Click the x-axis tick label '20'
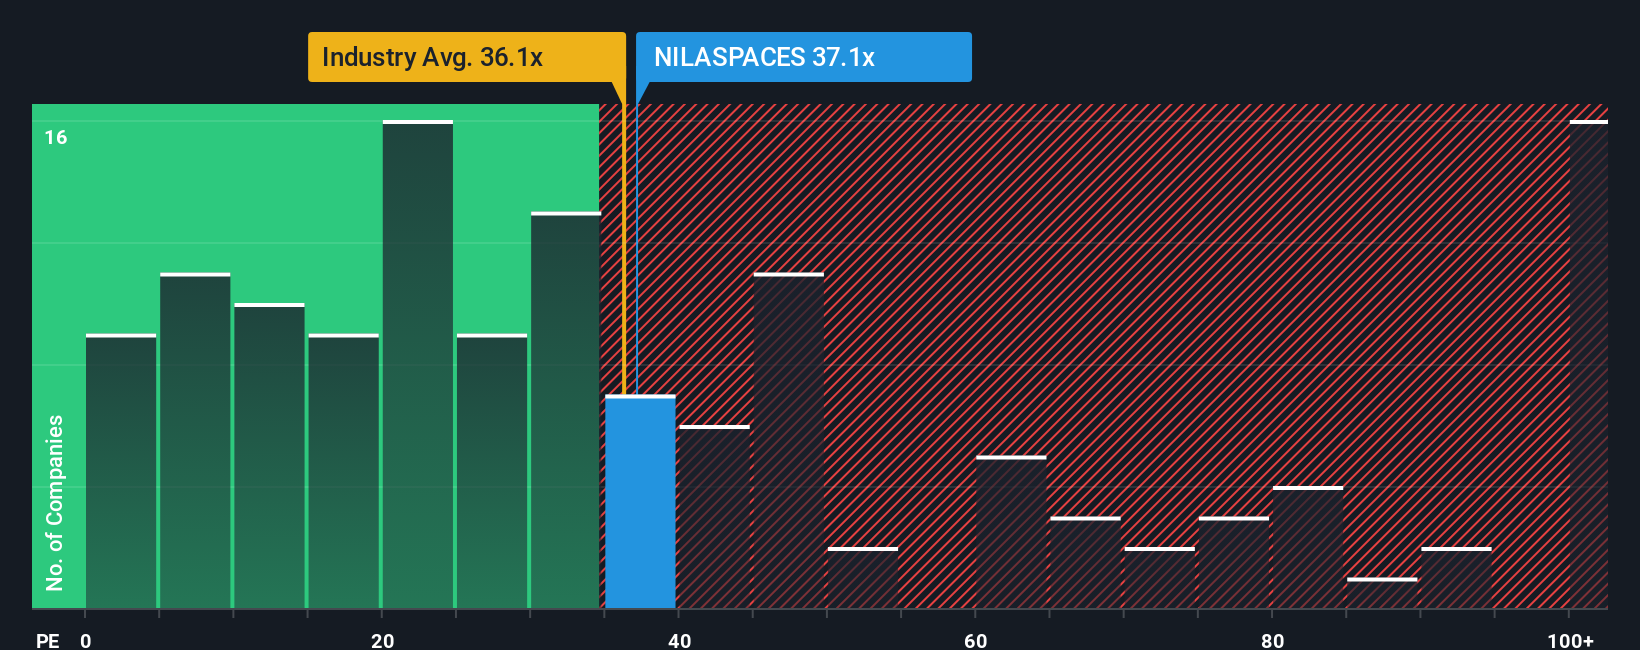Viewport: 1640px width, 650px height. tap(382, 640)
